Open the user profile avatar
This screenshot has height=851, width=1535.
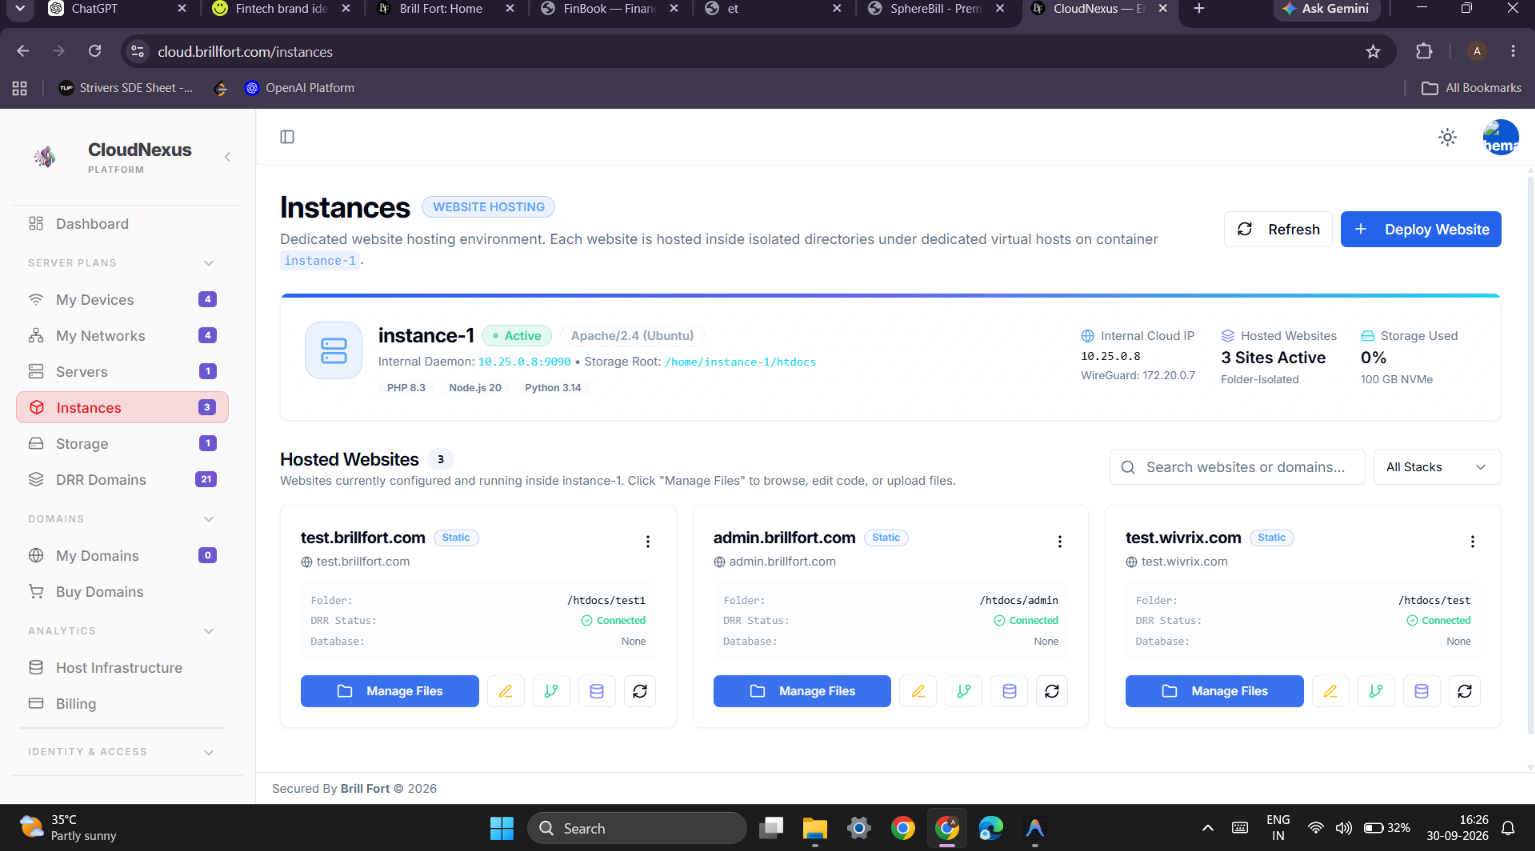click(x=1500, y=137)
